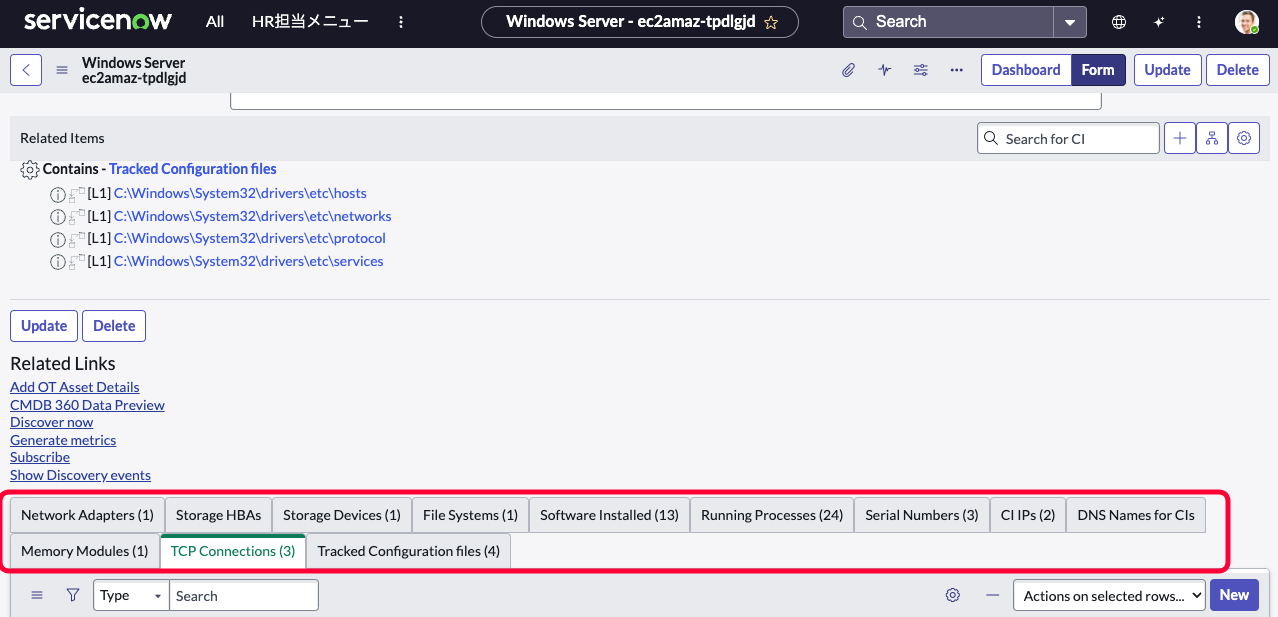Switch to the Software Installed (13) tab
This screenshot has height=617, width=1278.
point(609,515)
